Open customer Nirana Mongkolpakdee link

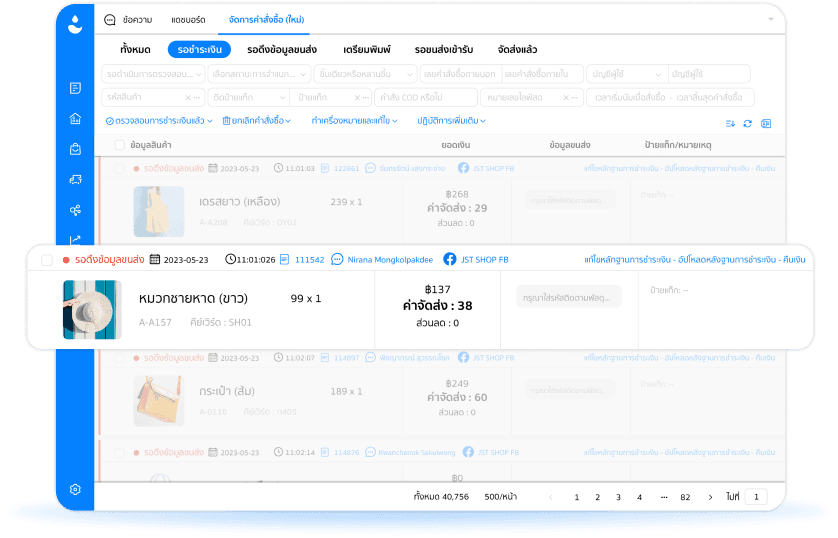click(390, 260)
